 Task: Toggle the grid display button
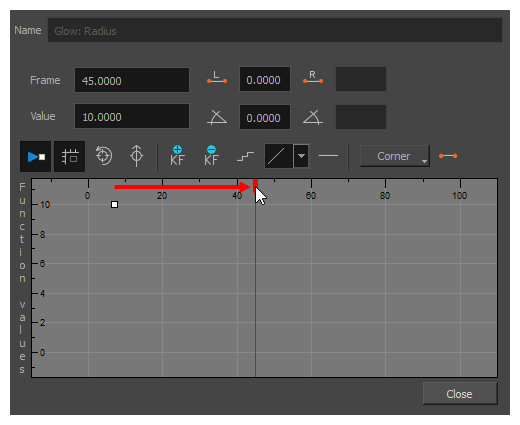(70, 156)
